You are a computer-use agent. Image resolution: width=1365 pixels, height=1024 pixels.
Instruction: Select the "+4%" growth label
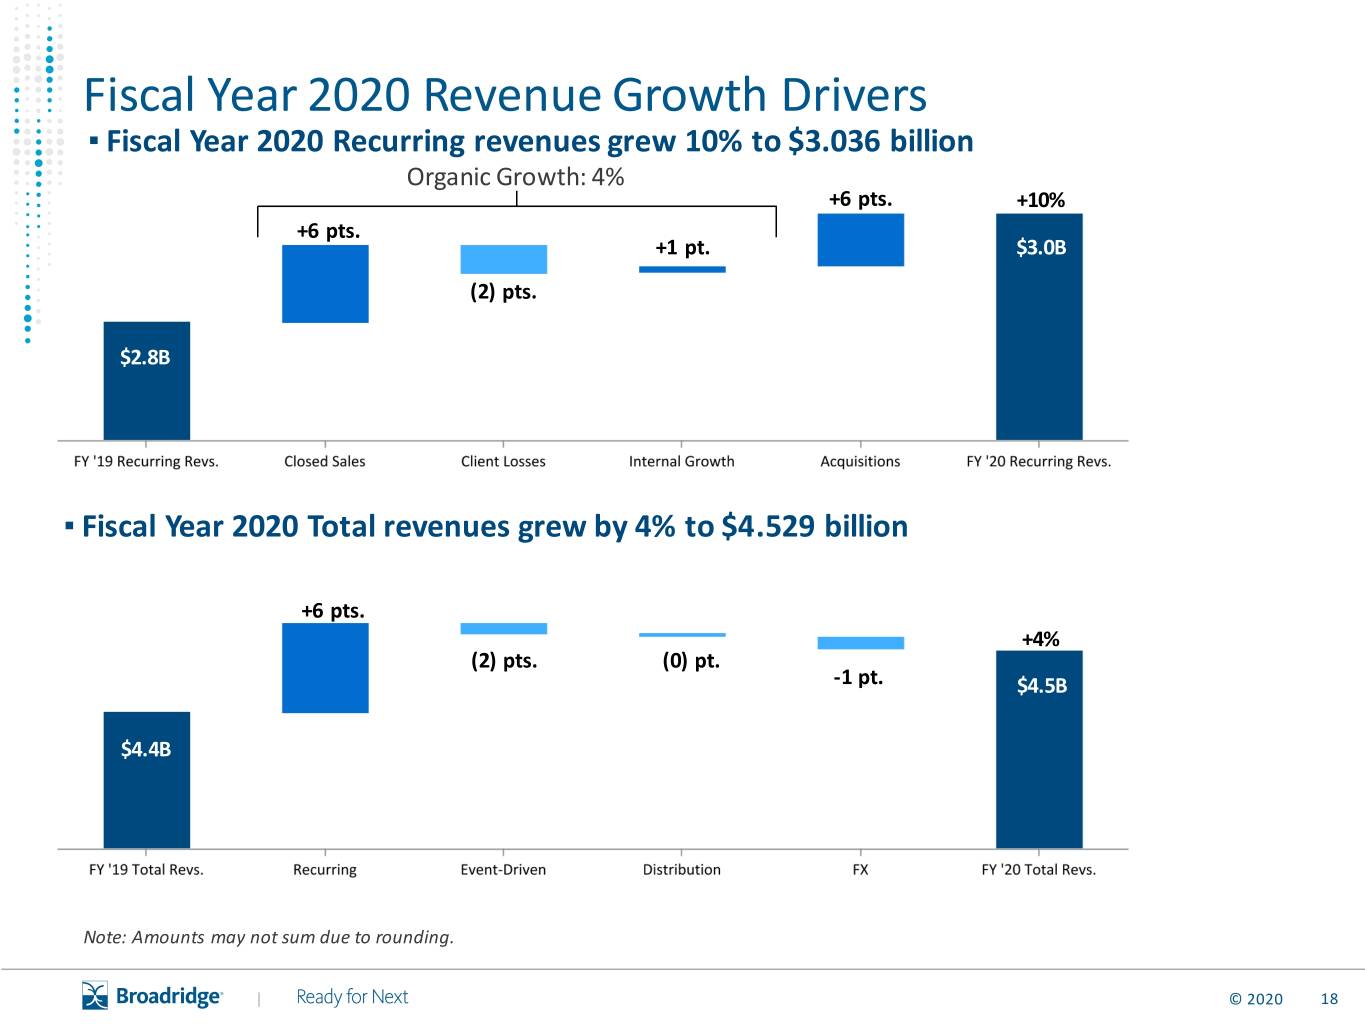tap(1040, 639)
